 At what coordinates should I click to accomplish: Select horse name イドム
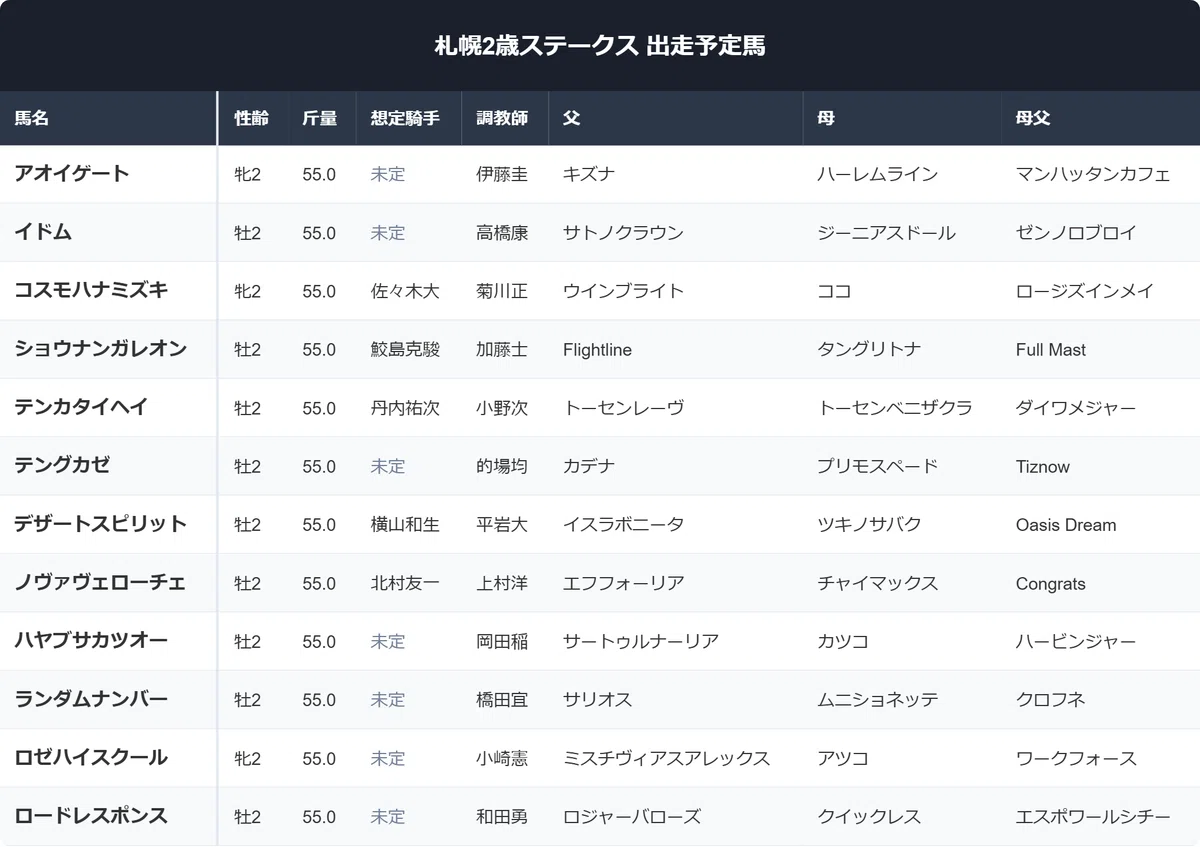click(43, 232)
